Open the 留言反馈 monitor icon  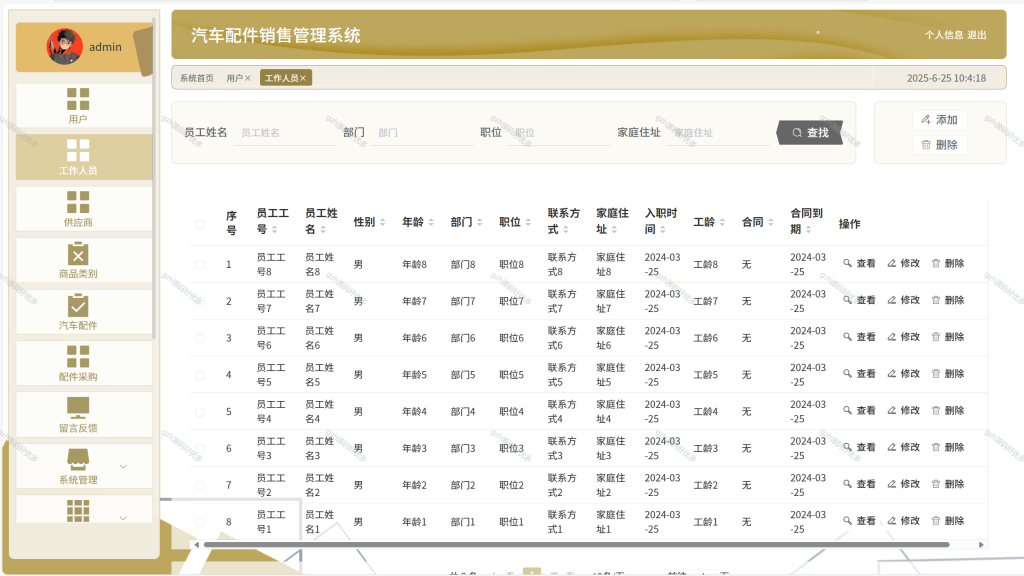[x=78, y=408]
